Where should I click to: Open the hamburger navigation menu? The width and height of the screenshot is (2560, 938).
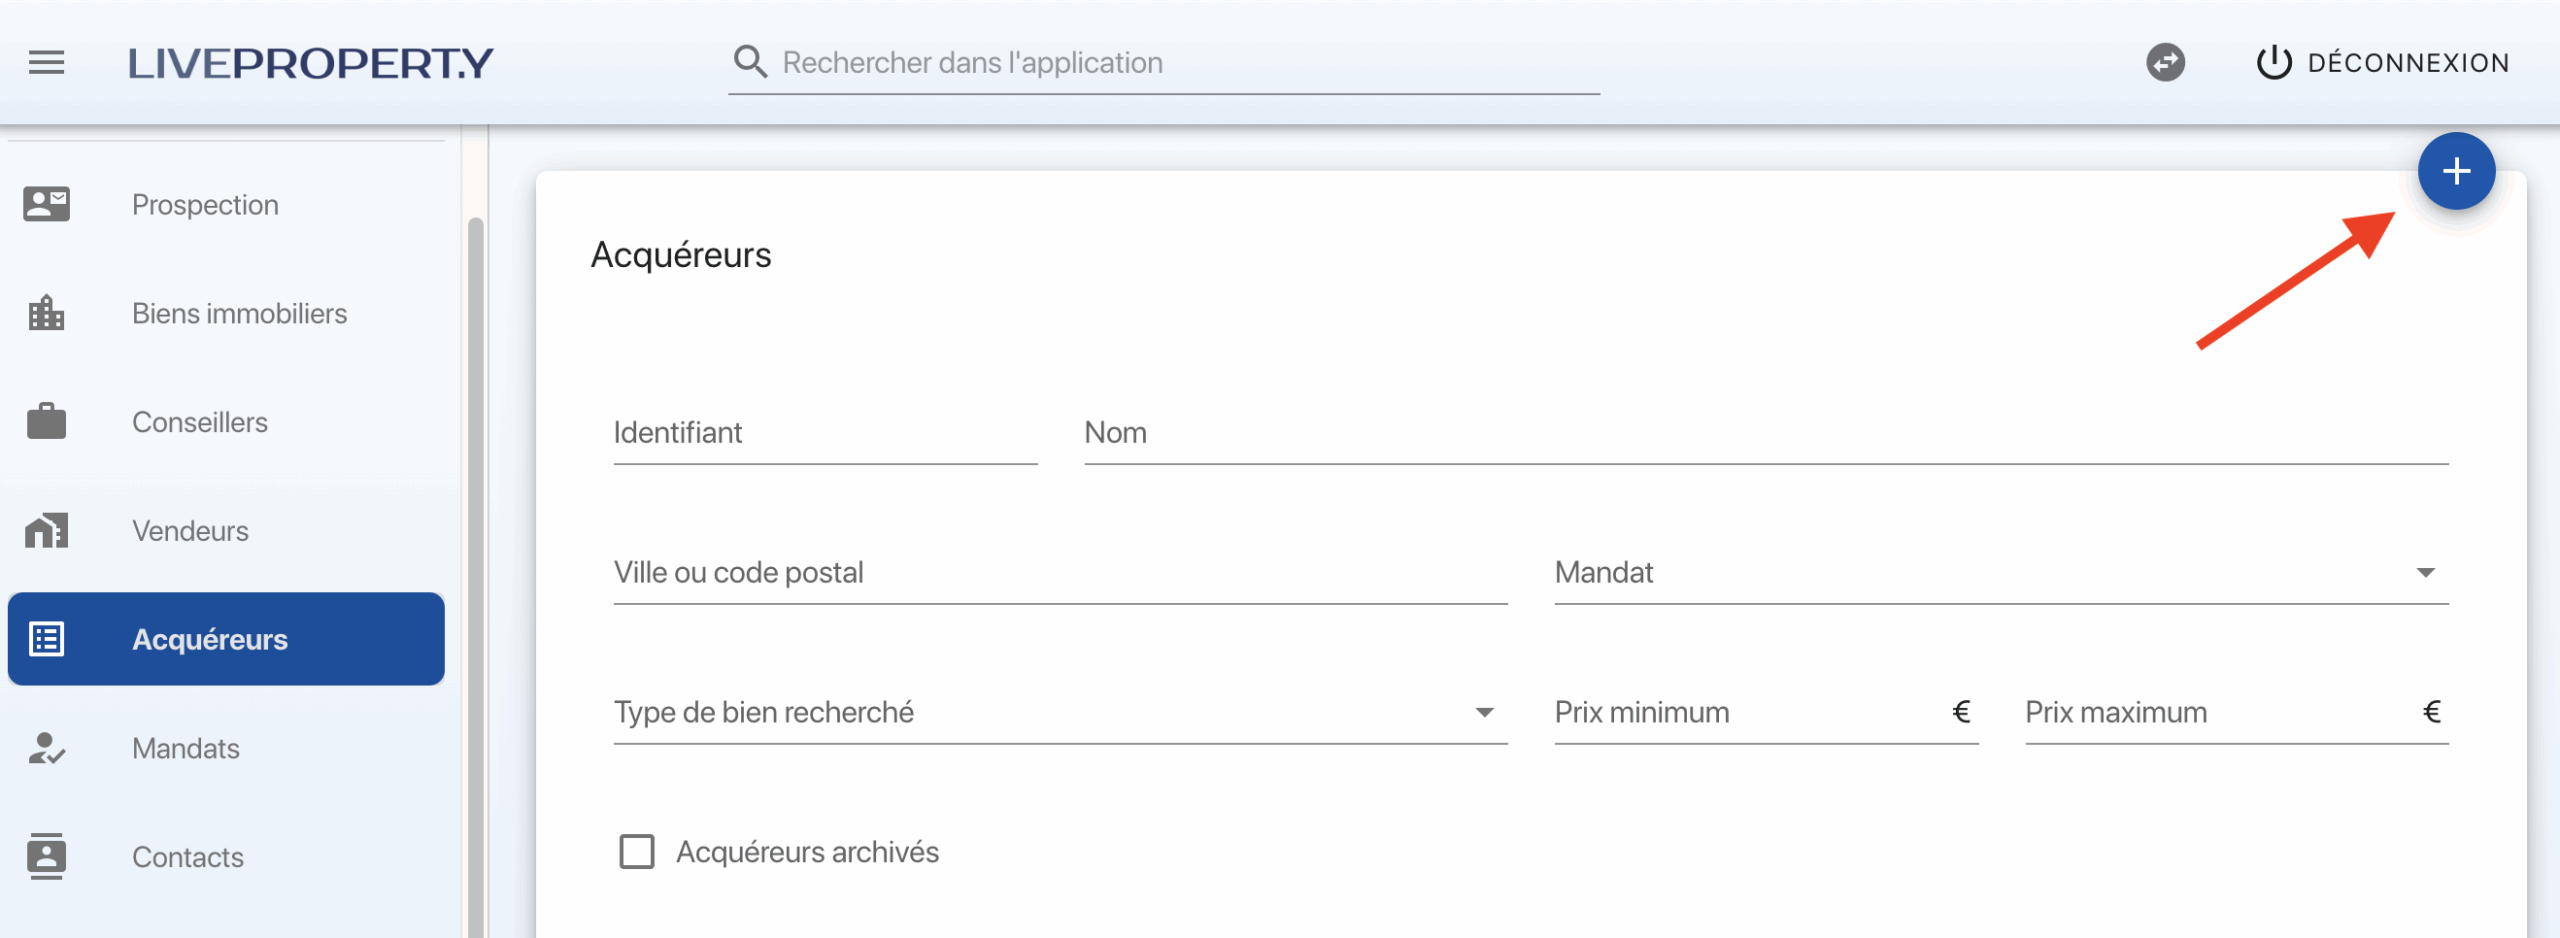tap(46, 63)
